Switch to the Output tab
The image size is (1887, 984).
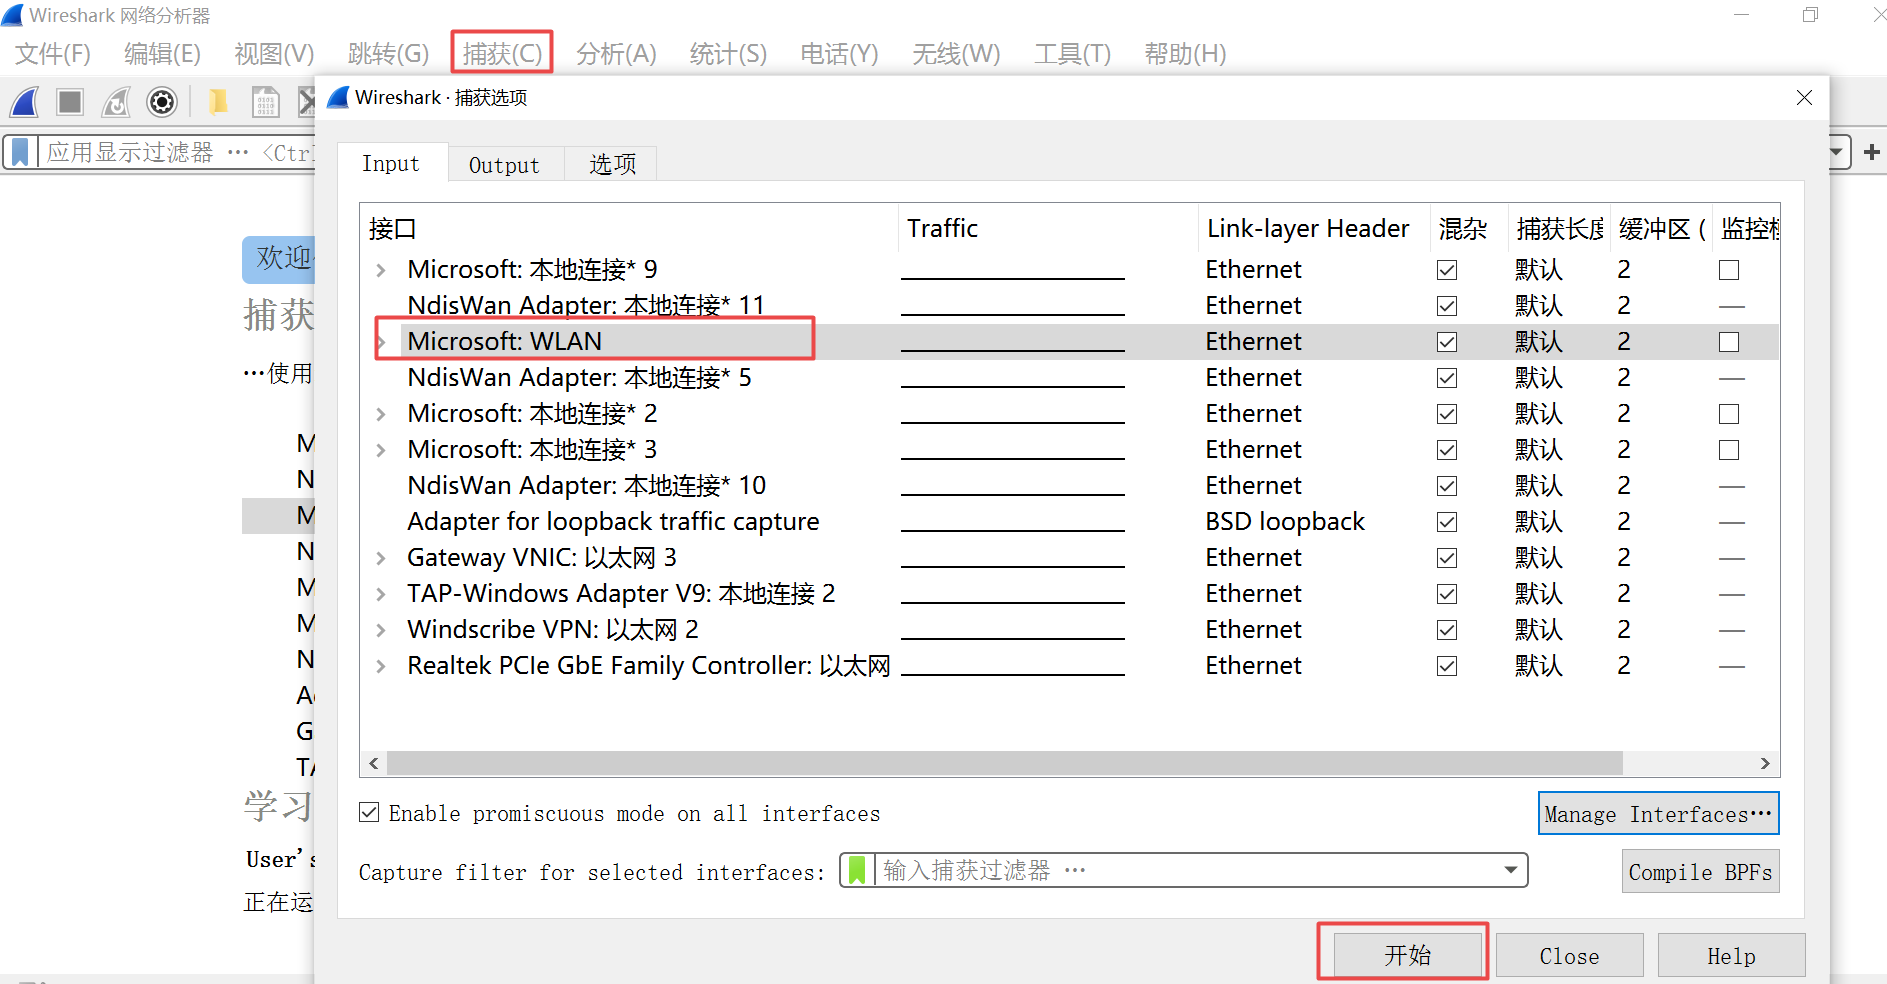click(505, 165)
